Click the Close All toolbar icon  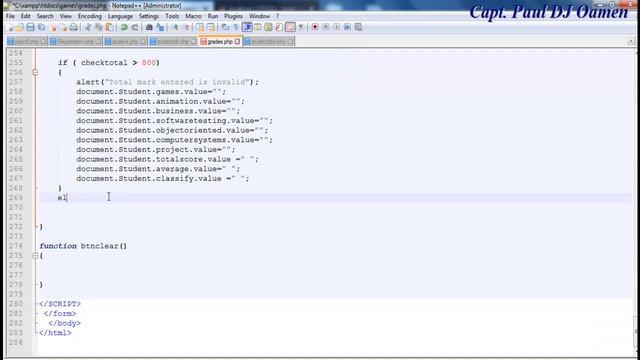pyautogui.click(x=63, y=27)
